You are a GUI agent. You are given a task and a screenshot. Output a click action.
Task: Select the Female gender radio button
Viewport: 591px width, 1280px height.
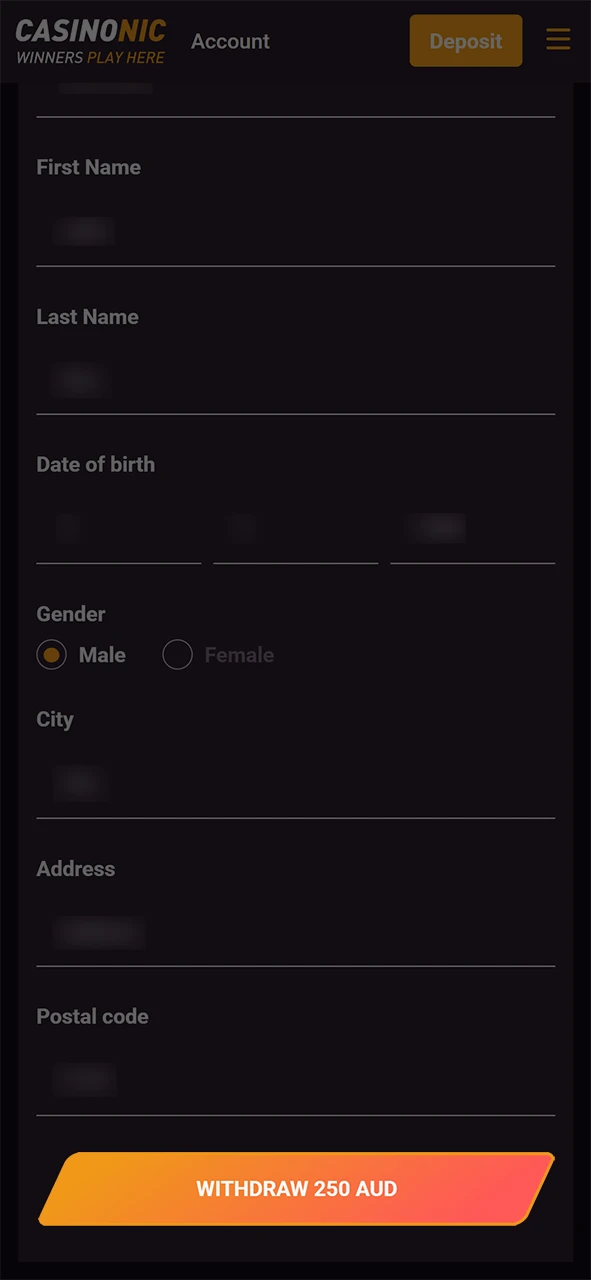point(177,654)
